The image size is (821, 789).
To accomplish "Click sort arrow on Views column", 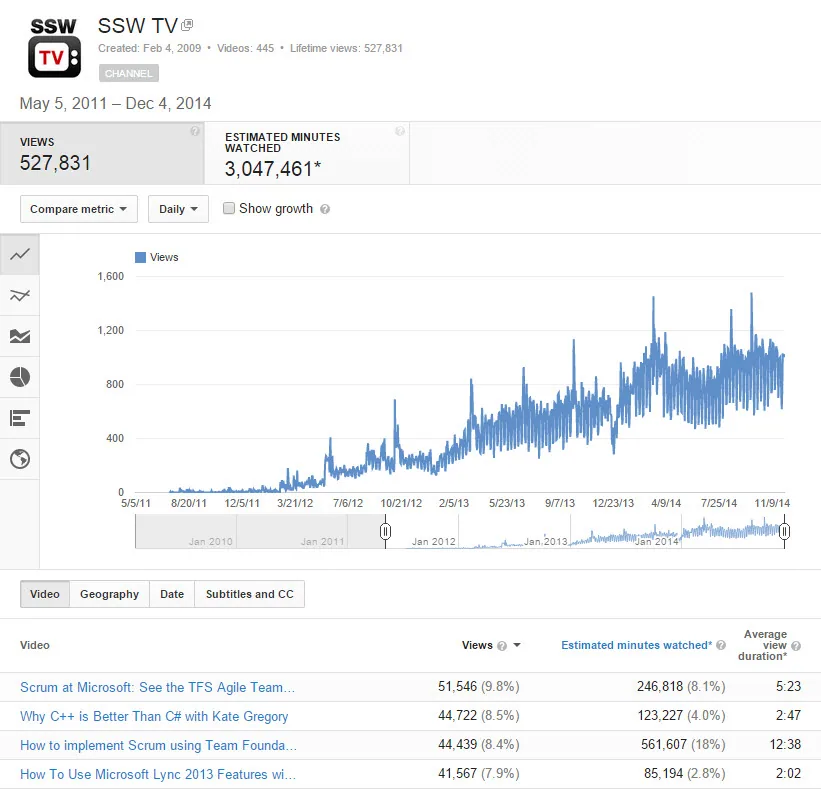I will tap(517, 646).
